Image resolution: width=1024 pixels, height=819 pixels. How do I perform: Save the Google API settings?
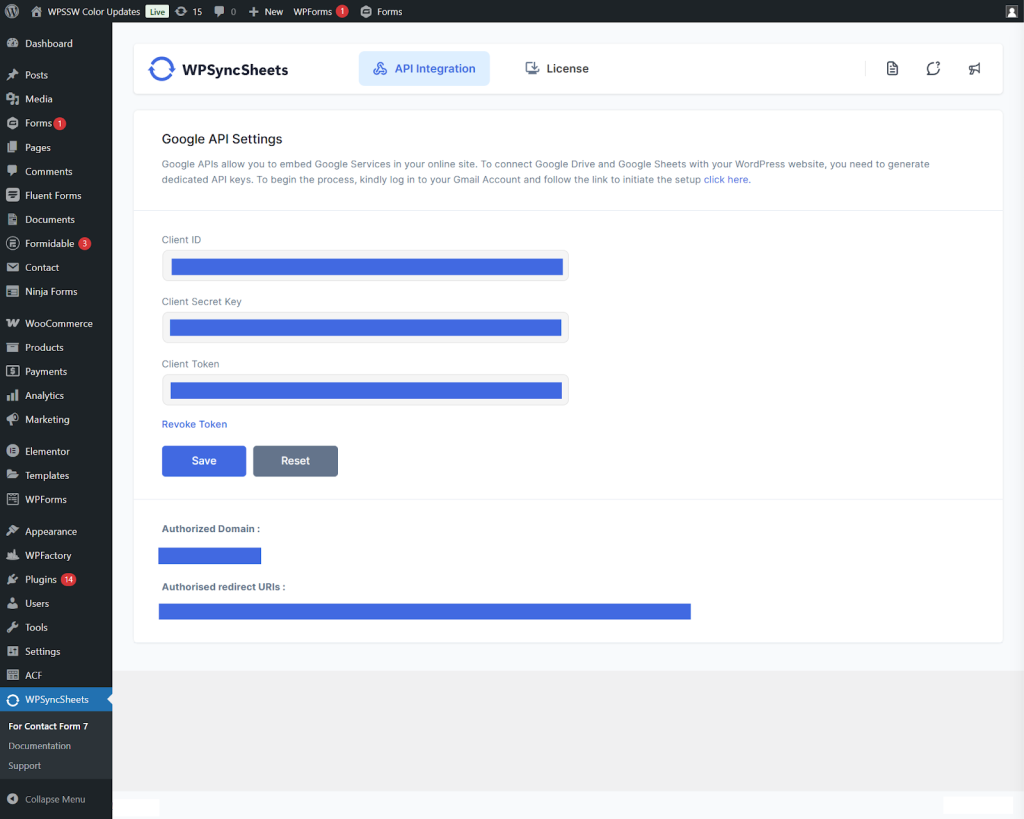point(204,461)
